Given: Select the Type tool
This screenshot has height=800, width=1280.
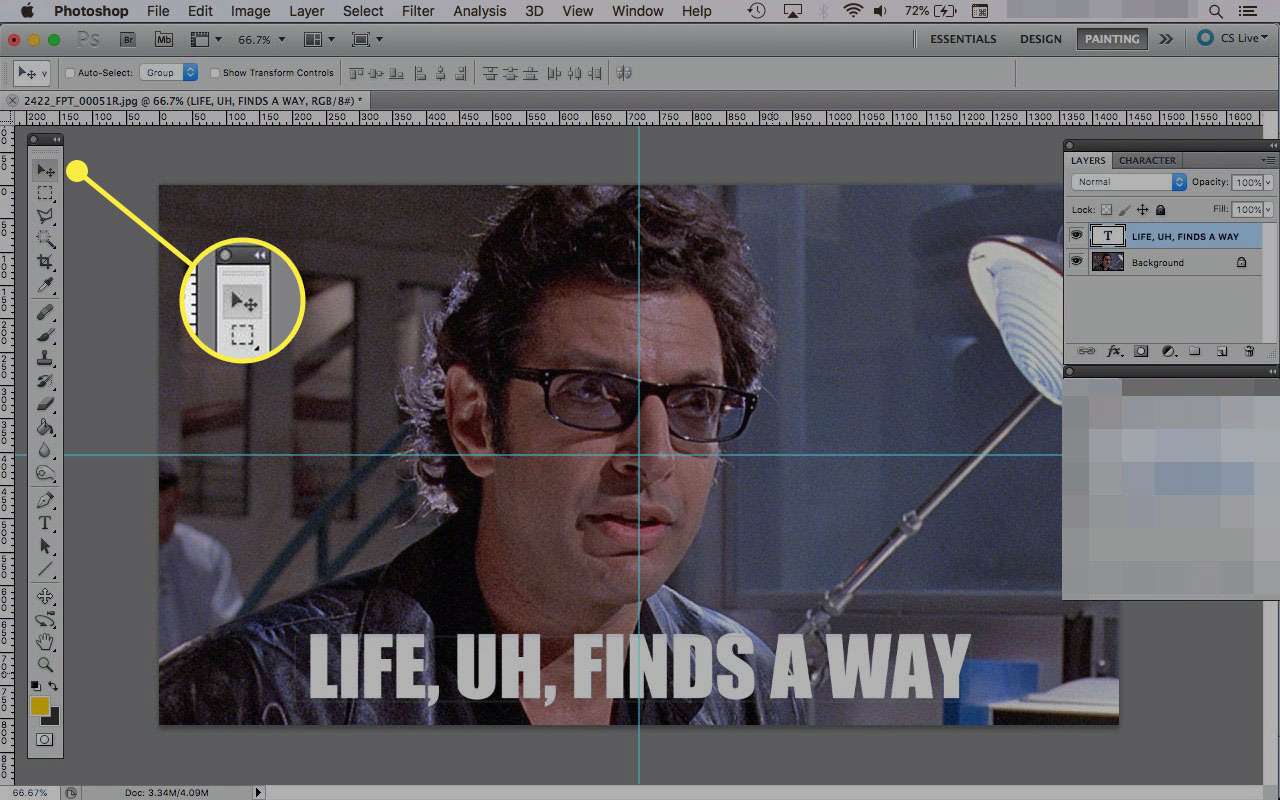Looking at the screenshot, I should [x=46, y=524].
